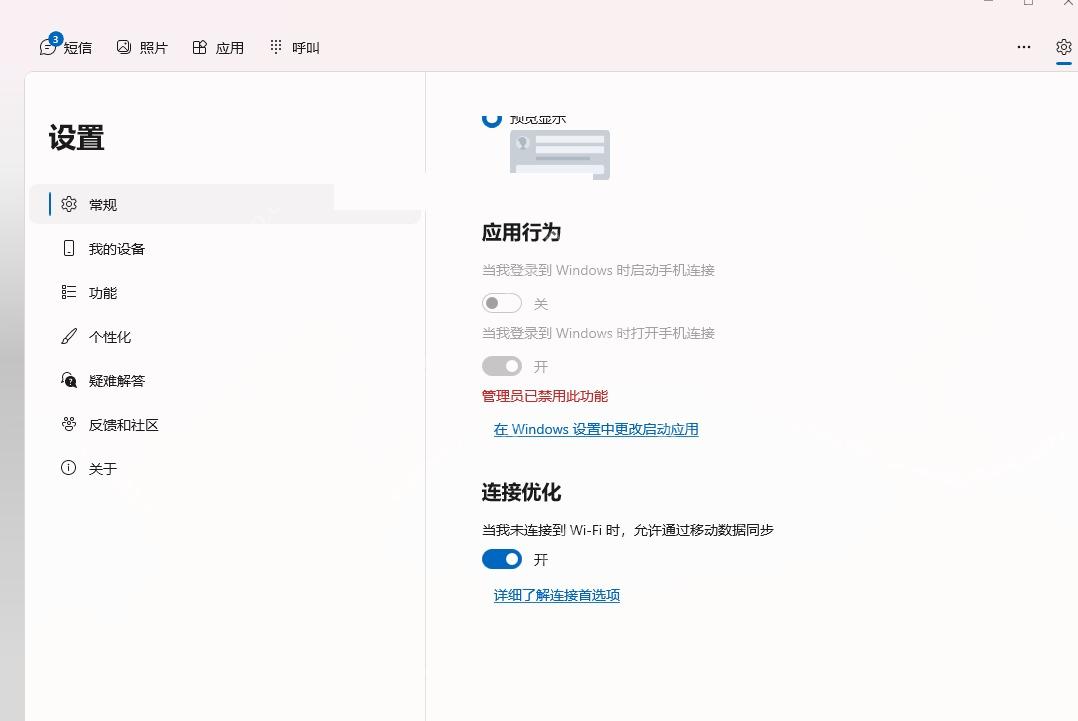1078x721 pixels.
Task: Turn off mobile data sync toggle
Action: click(502, 559)
